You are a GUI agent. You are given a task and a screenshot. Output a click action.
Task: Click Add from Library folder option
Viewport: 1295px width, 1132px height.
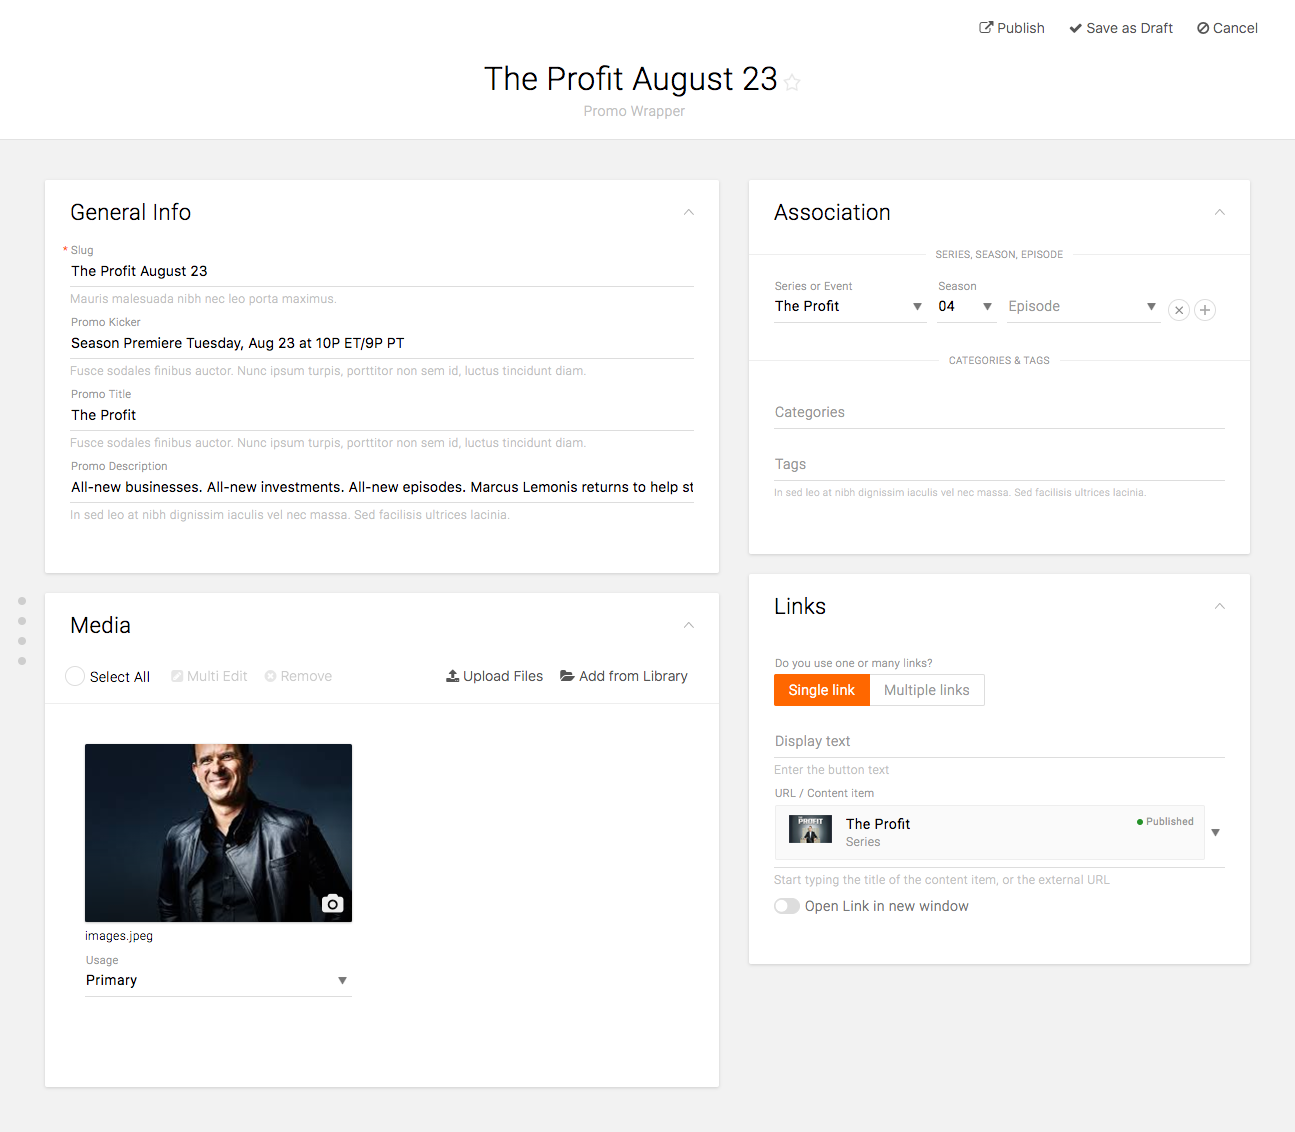click(623, 676)
